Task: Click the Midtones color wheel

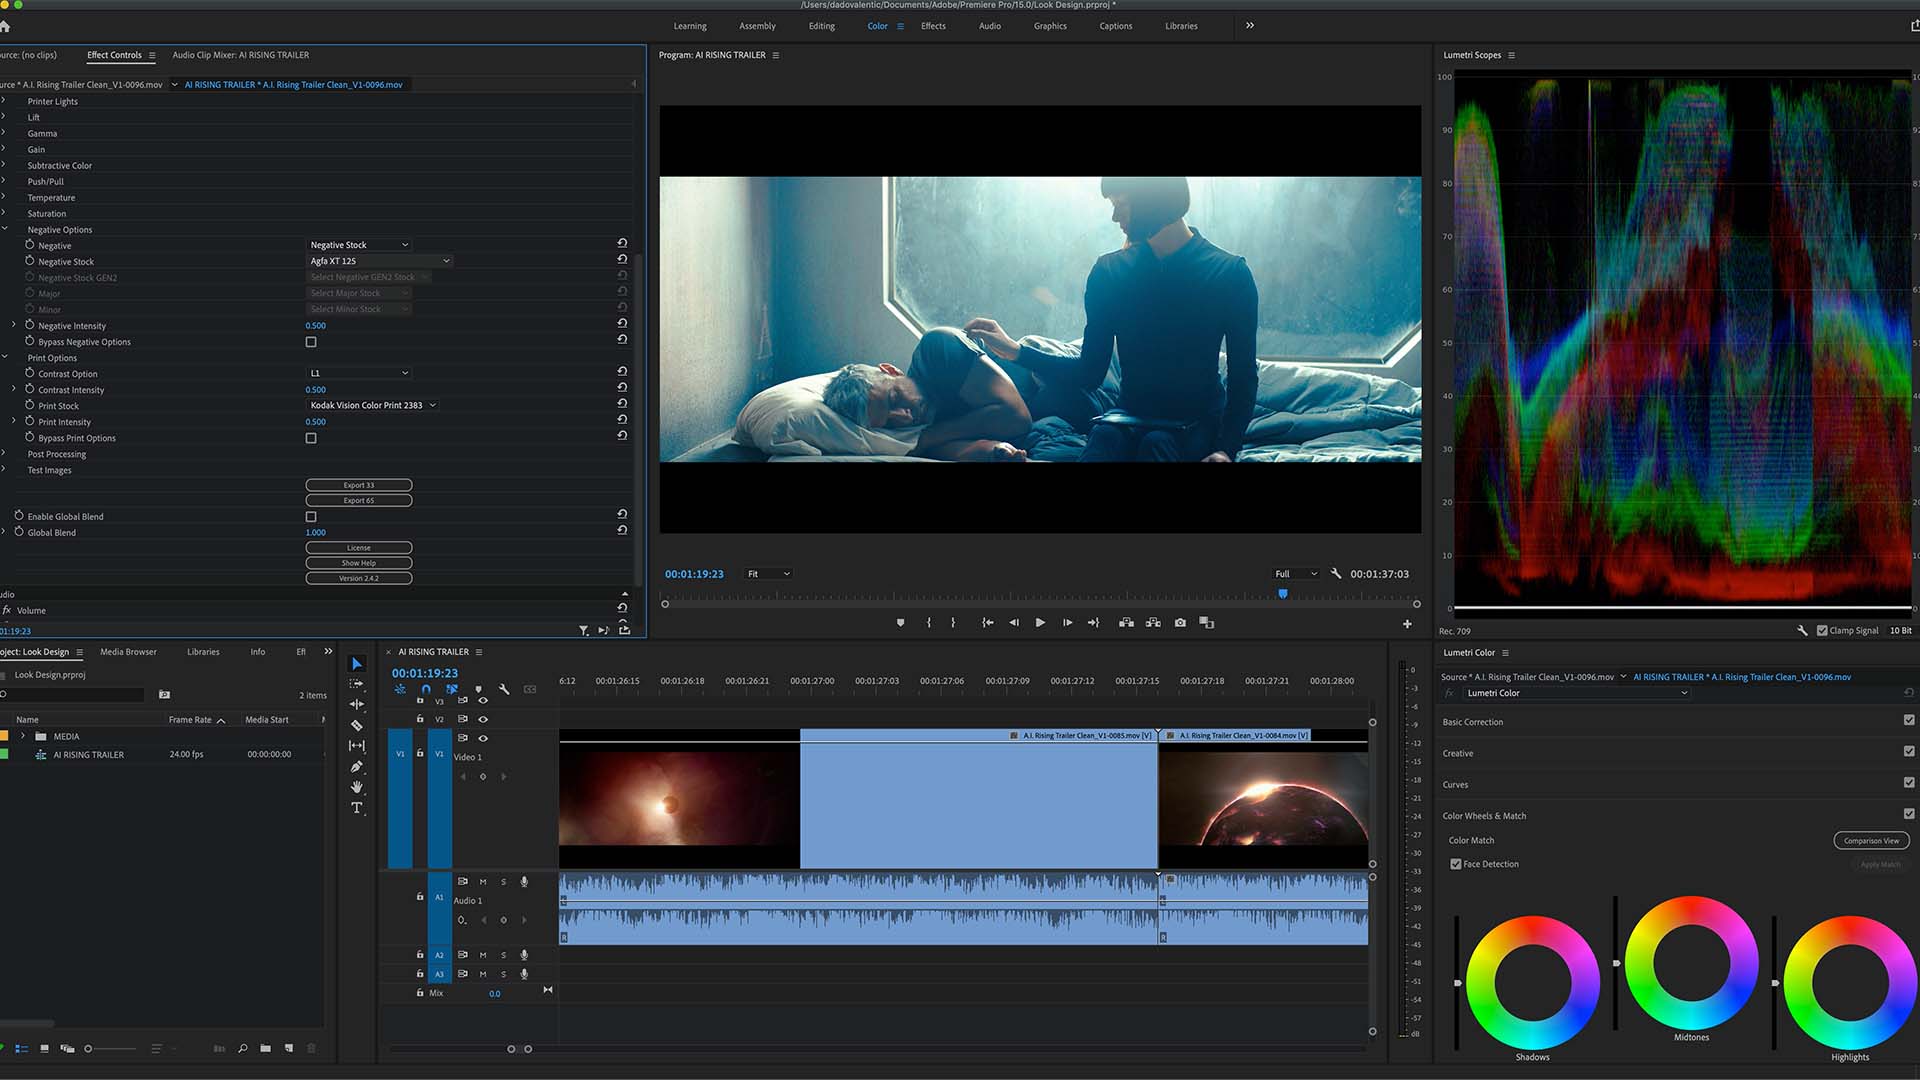Action: [1691, 963]
